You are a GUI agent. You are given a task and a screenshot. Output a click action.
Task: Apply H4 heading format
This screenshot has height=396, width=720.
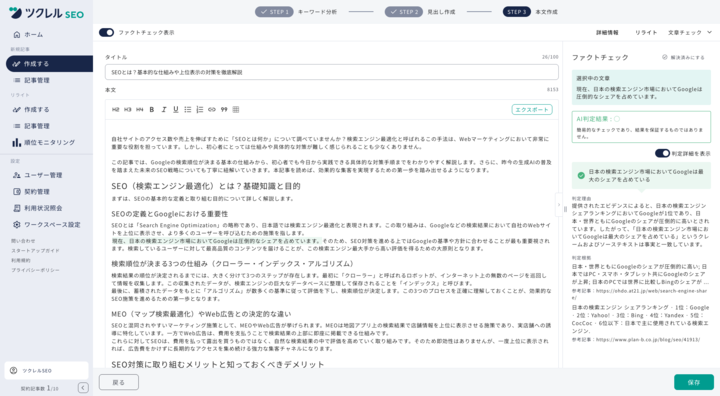pyautogui.click(x=140, y=109)
